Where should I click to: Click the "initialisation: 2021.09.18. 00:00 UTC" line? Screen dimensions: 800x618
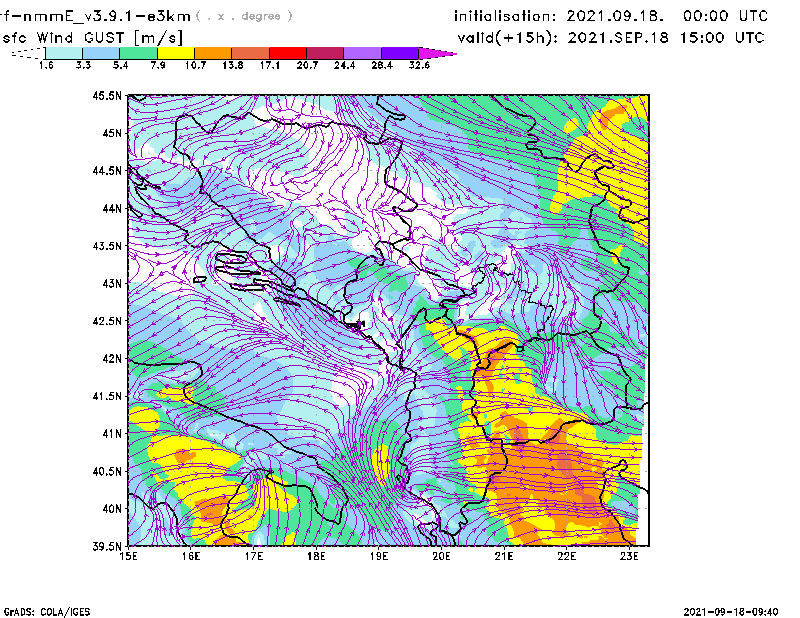[611, 16]
